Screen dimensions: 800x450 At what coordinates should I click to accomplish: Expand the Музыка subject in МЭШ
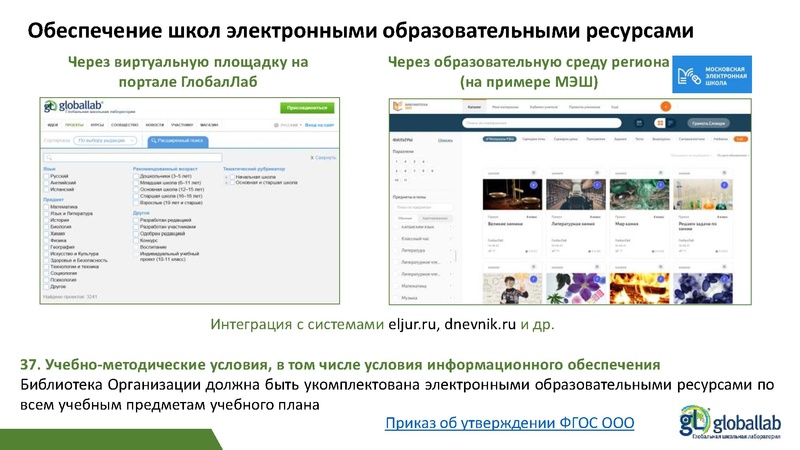(x=451, y=298)
